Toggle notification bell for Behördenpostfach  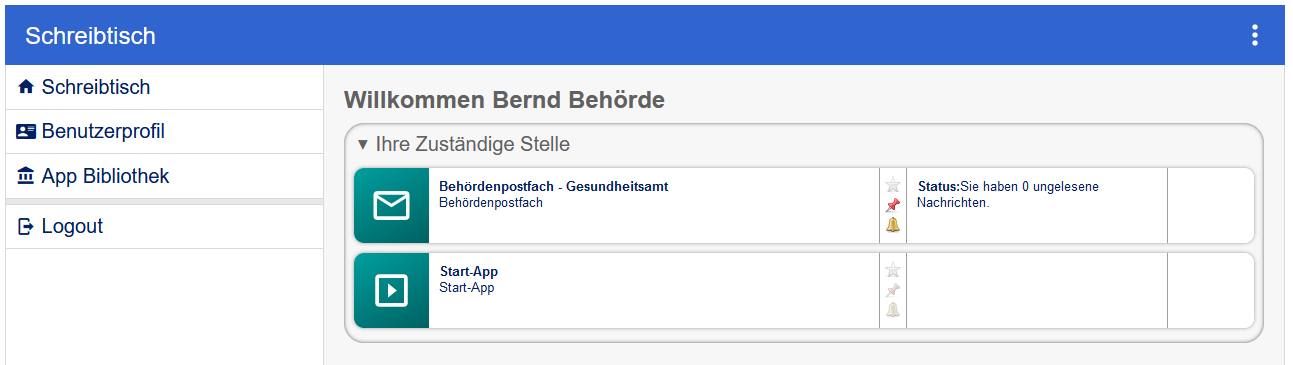tap(893, 225)
